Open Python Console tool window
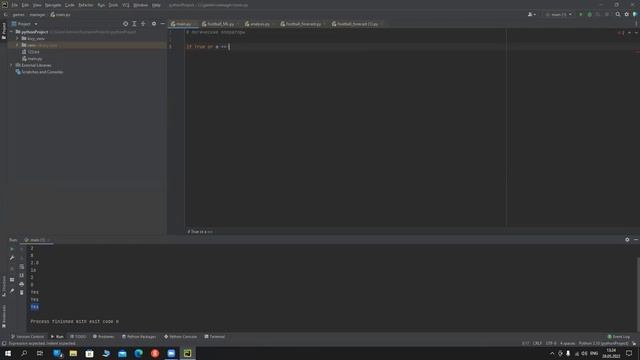Image resolution: width=640 pixels, height=360 pixels. [x=180, y=337]
